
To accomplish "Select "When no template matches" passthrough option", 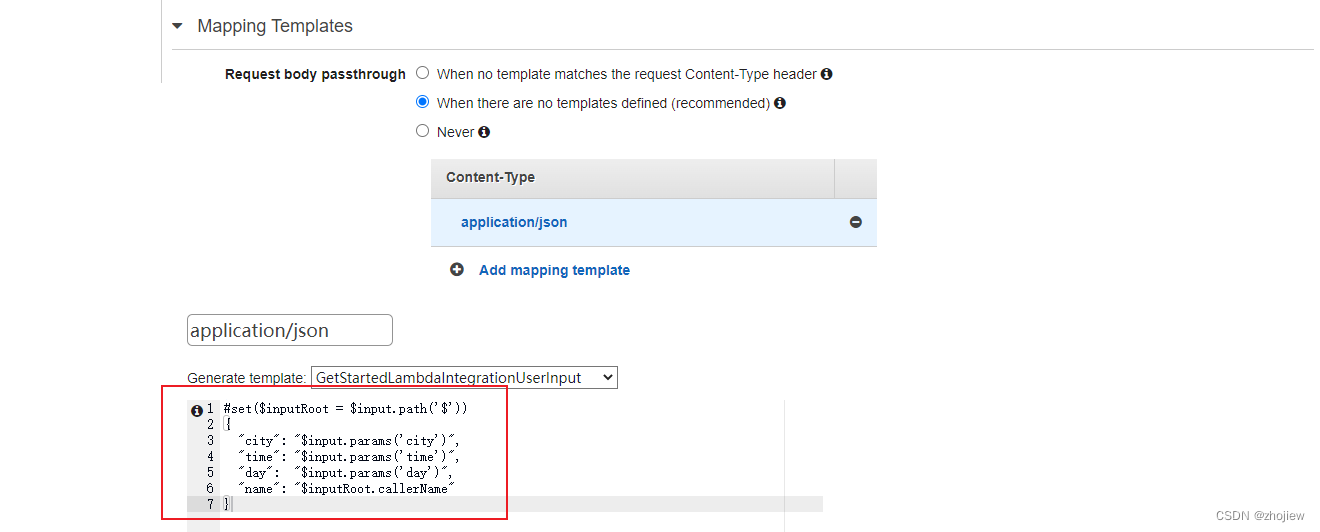I will tap(422, 73).
